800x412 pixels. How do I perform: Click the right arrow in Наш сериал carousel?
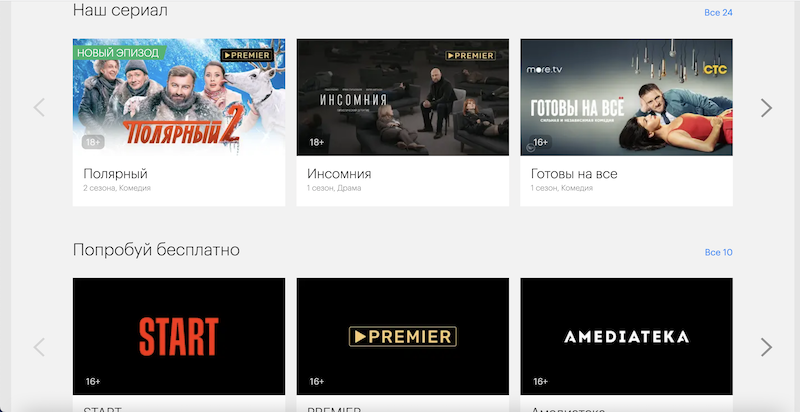click(x=766, y=108)
